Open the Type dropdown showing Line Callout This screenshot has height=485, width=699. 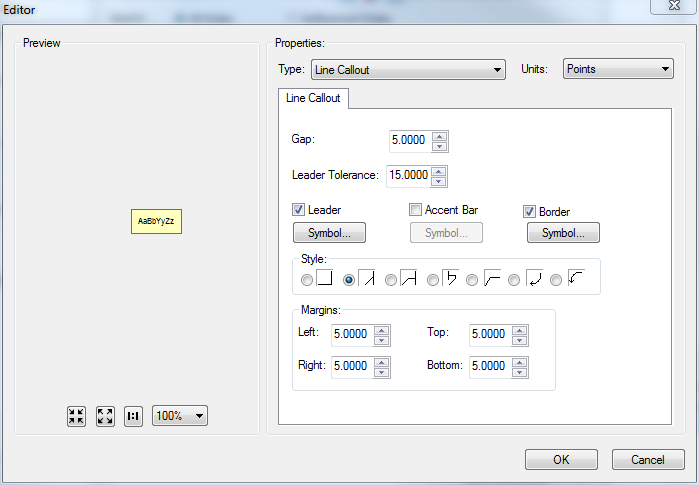tap(408, 70)
